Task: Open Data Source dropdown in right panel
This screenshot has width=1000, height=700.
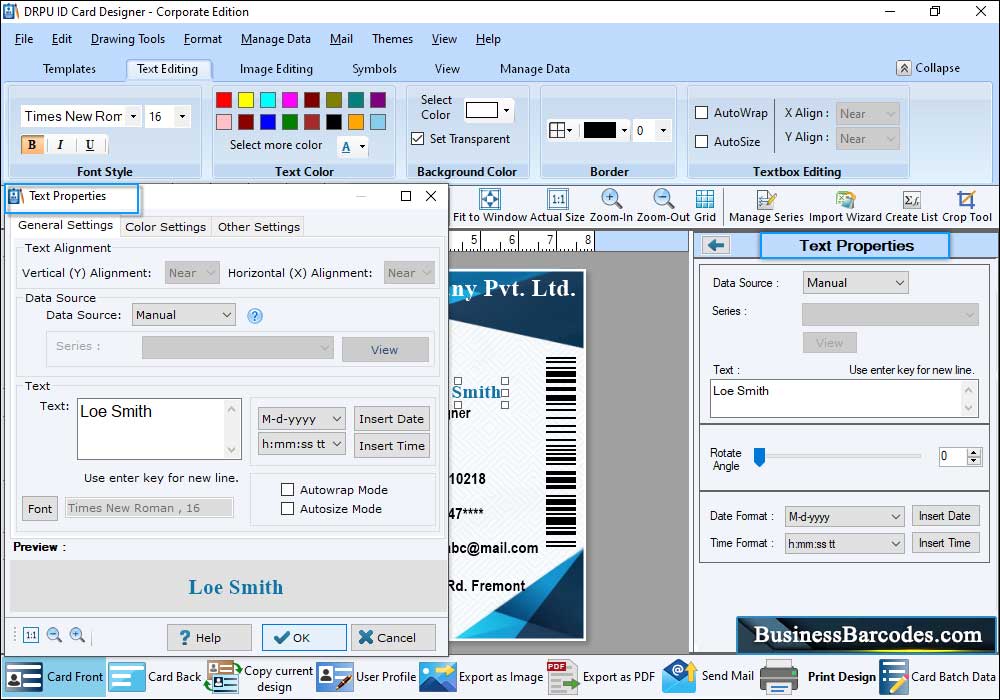Action: (855, 282)
